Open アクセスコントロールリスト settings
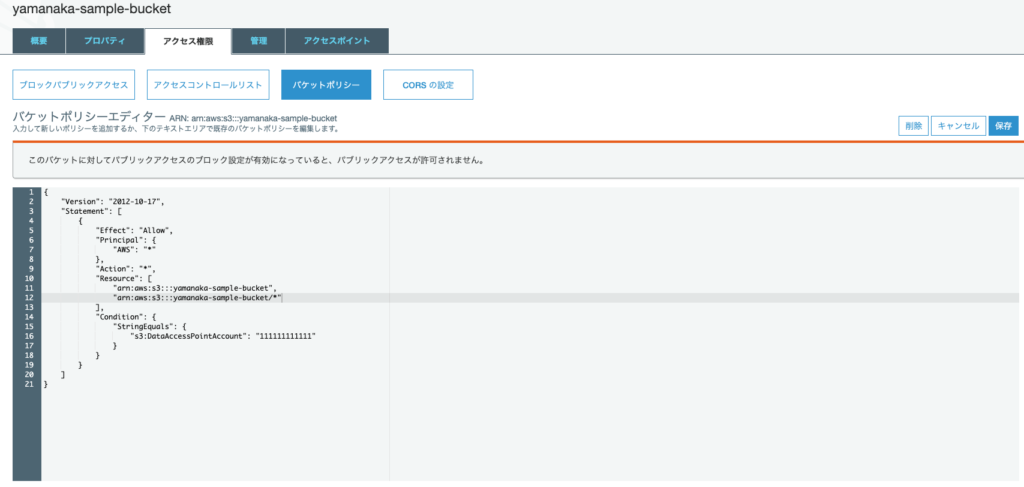Image resolution: width=1024 pixels, height=487 pixels. pyautogui.click(x=208, y=85)
